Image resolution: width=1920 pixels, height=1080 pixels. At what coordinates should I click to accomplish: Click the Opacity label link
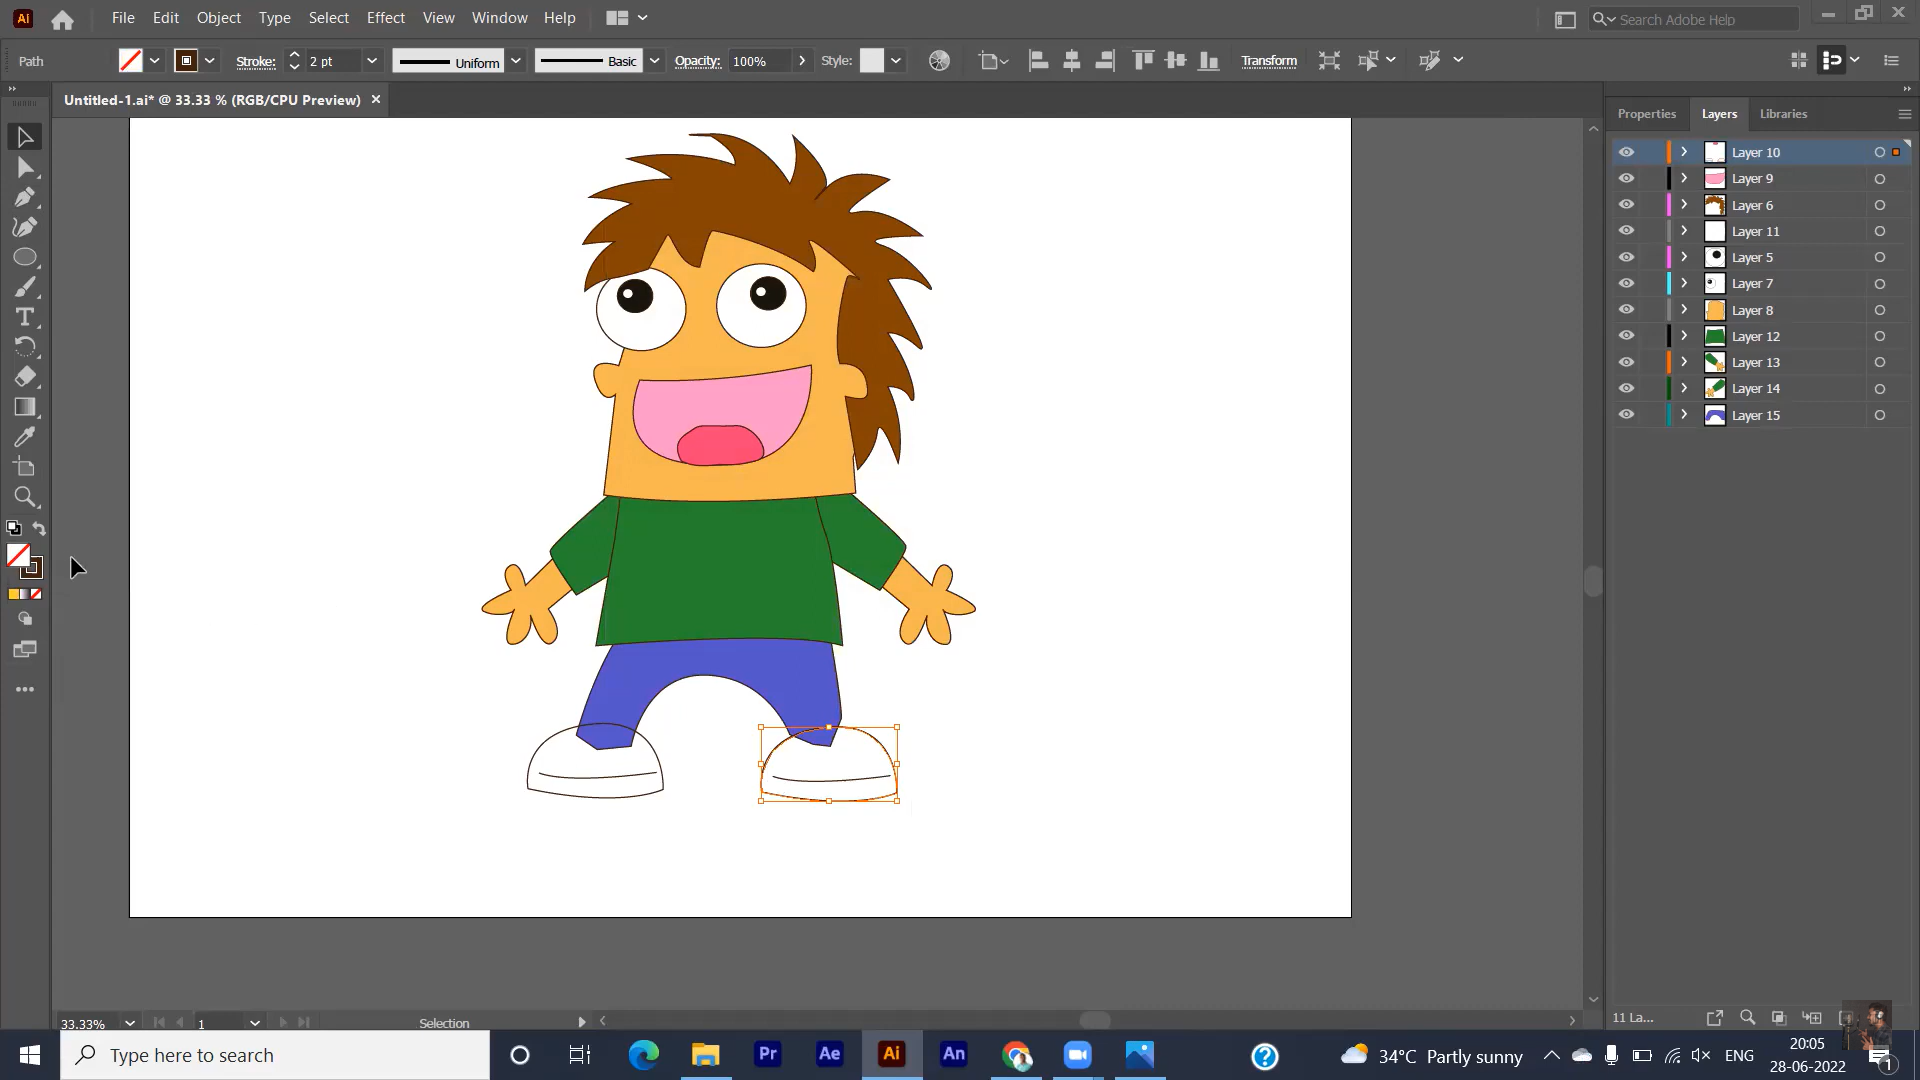[697, 61]
